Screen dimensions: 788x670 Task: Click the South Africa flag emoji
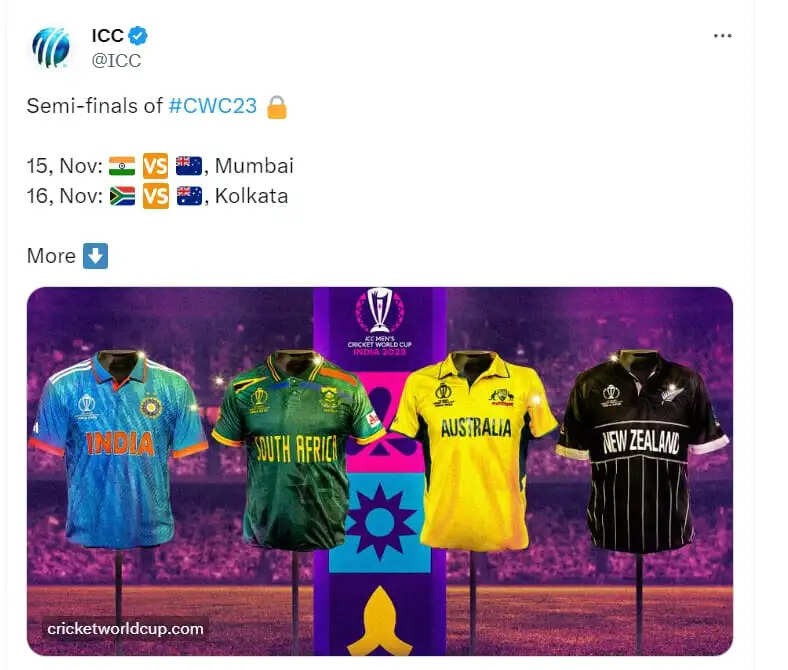[122, 196]
